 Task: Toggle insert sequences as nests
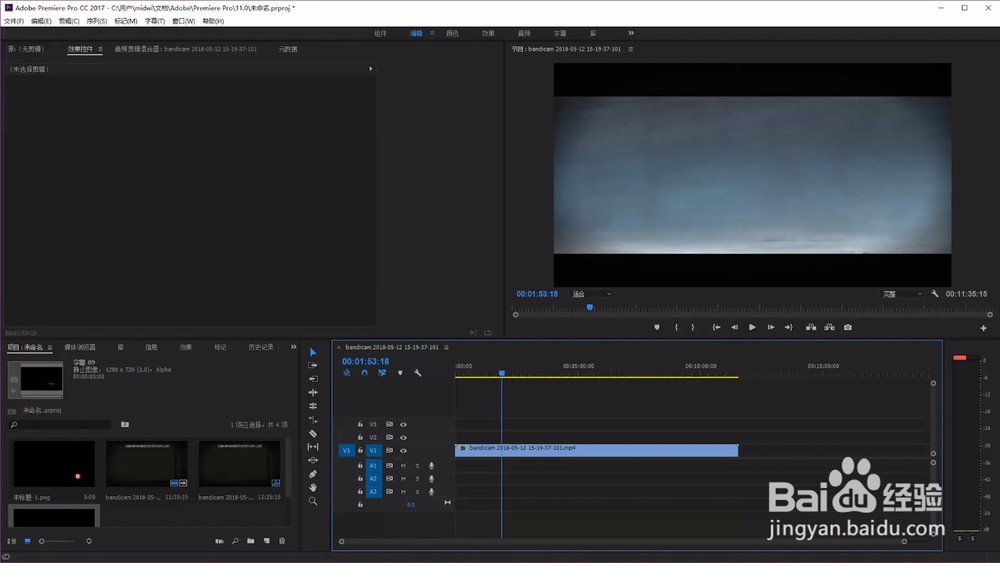point(347,373)
